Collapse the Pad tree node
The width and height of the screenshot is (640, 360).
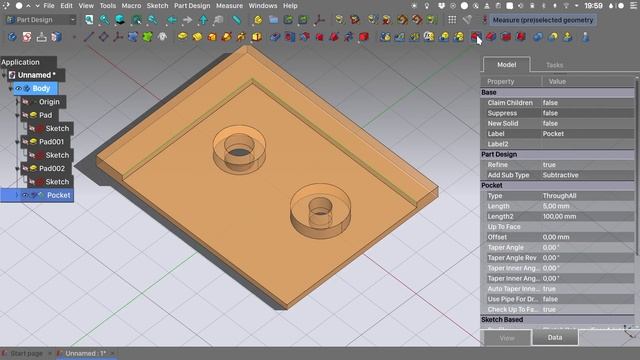(18, 116)
